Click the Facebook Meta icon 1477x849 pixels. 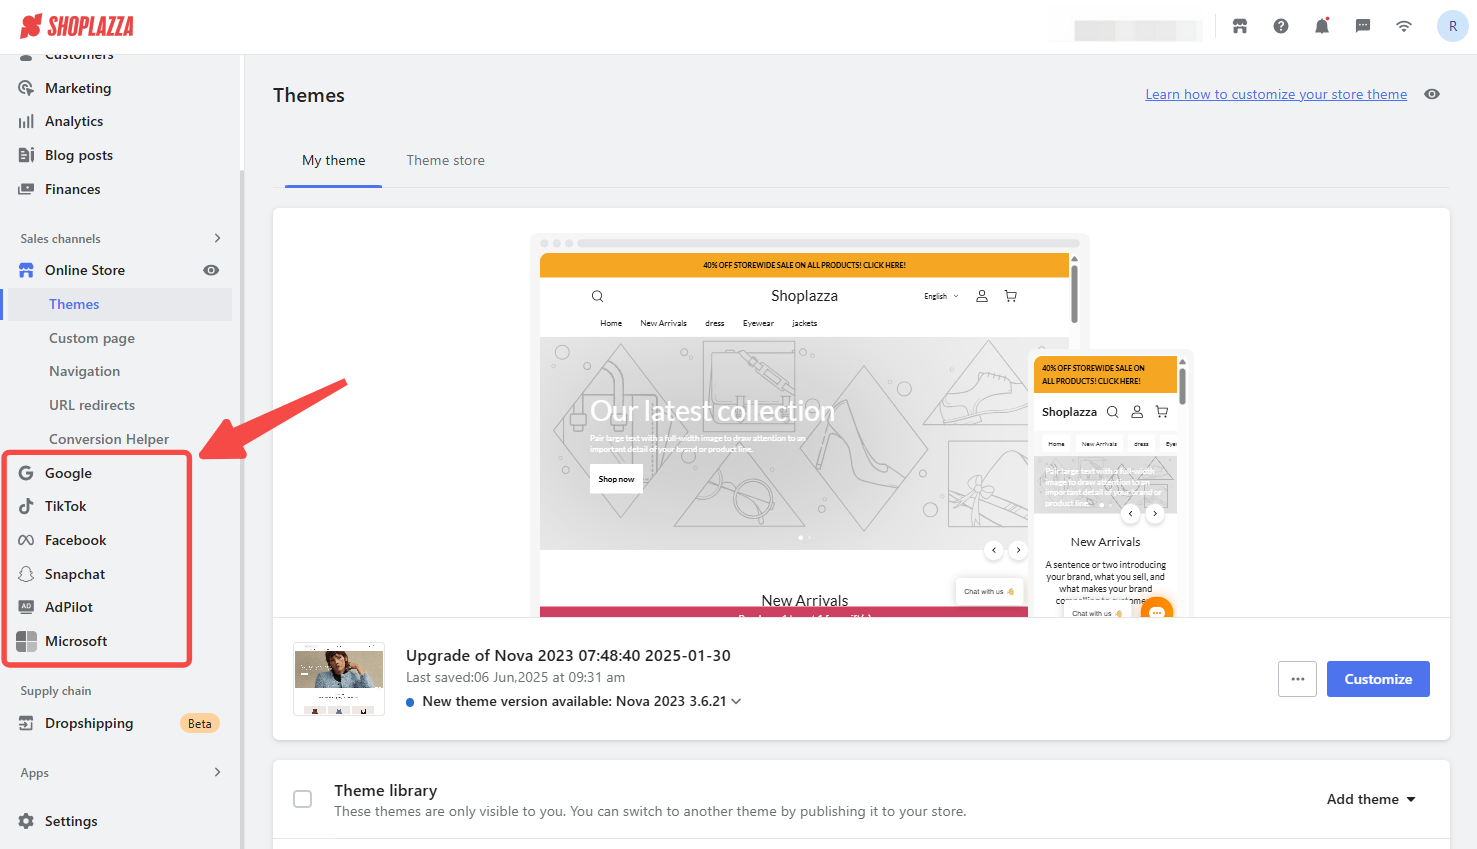[26, 540]
